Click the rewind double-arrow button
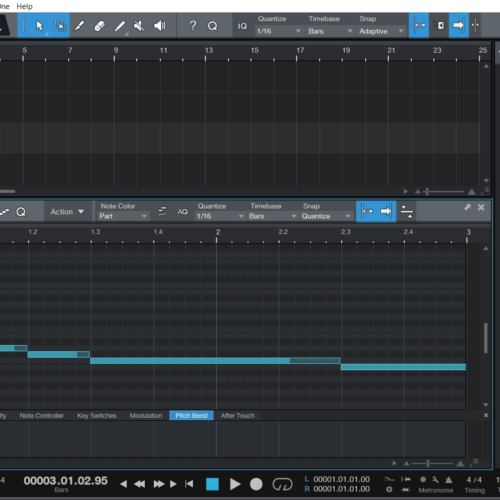The height and width of the screenshot is (500, 500). click(140, 484)
